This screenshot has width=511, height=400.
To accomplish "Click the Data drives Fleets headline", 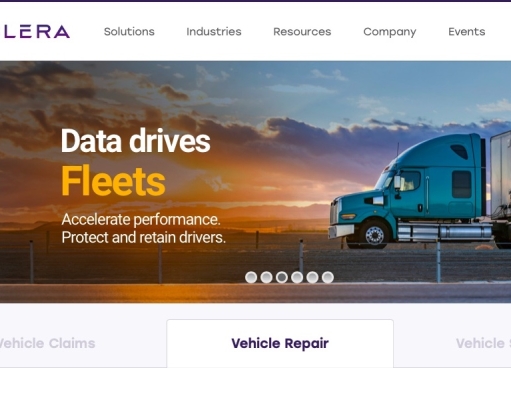I will 136,162.
